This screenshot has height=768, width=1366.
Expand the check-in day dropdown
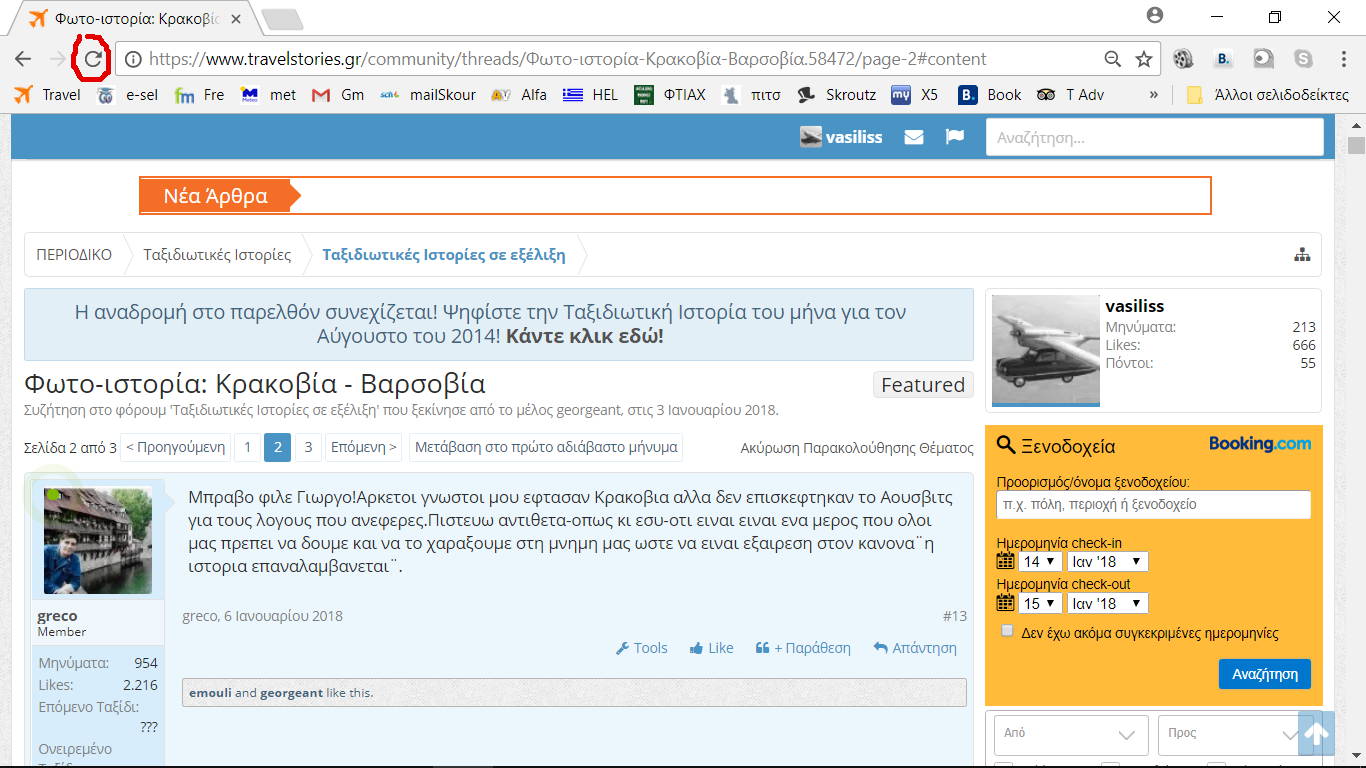1040,562
